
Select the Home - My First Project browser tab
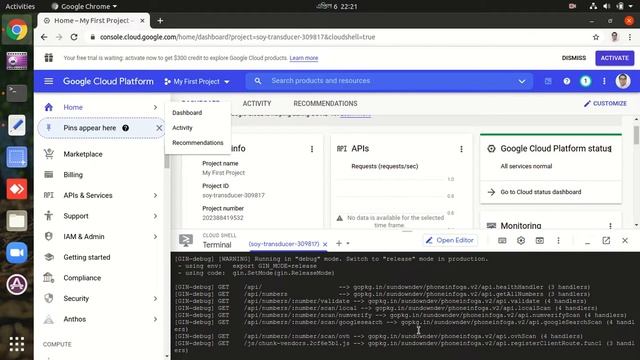tap(93, 20)
